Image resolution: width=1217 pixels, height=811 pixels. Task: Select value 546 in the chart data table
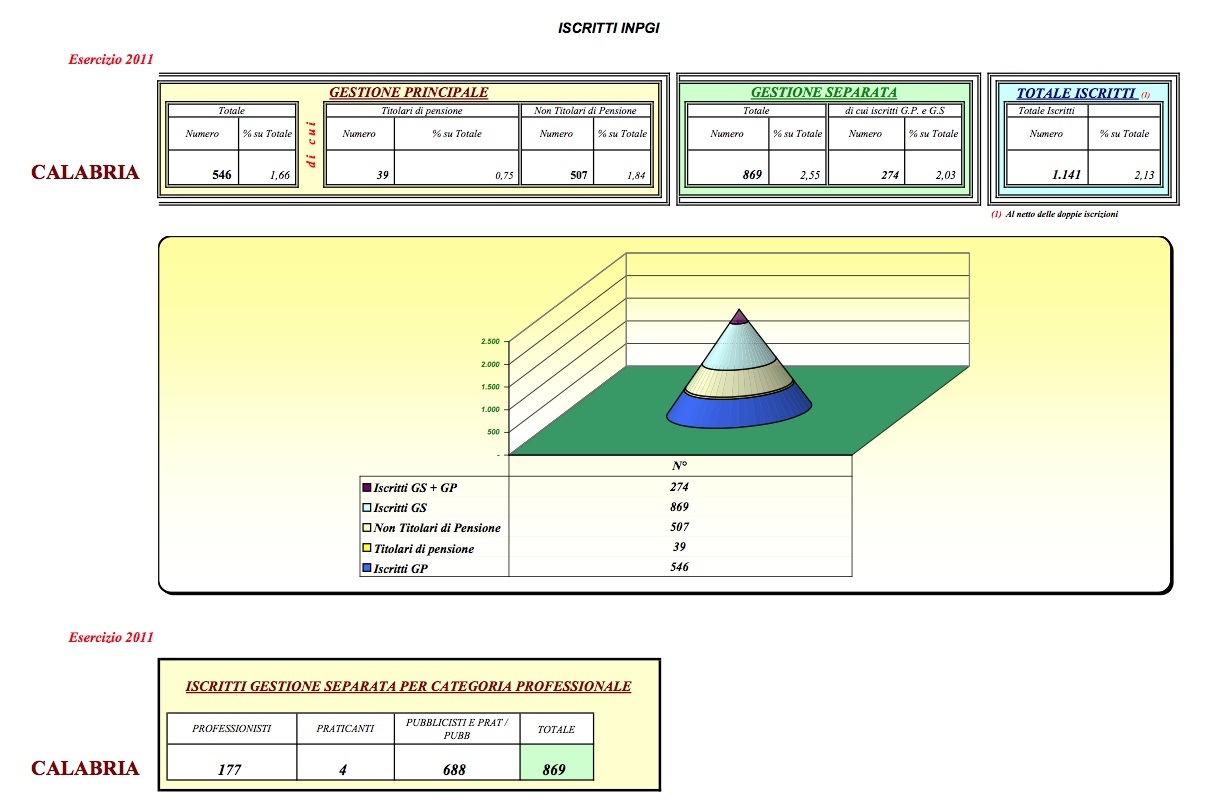(x=680, y=567)
